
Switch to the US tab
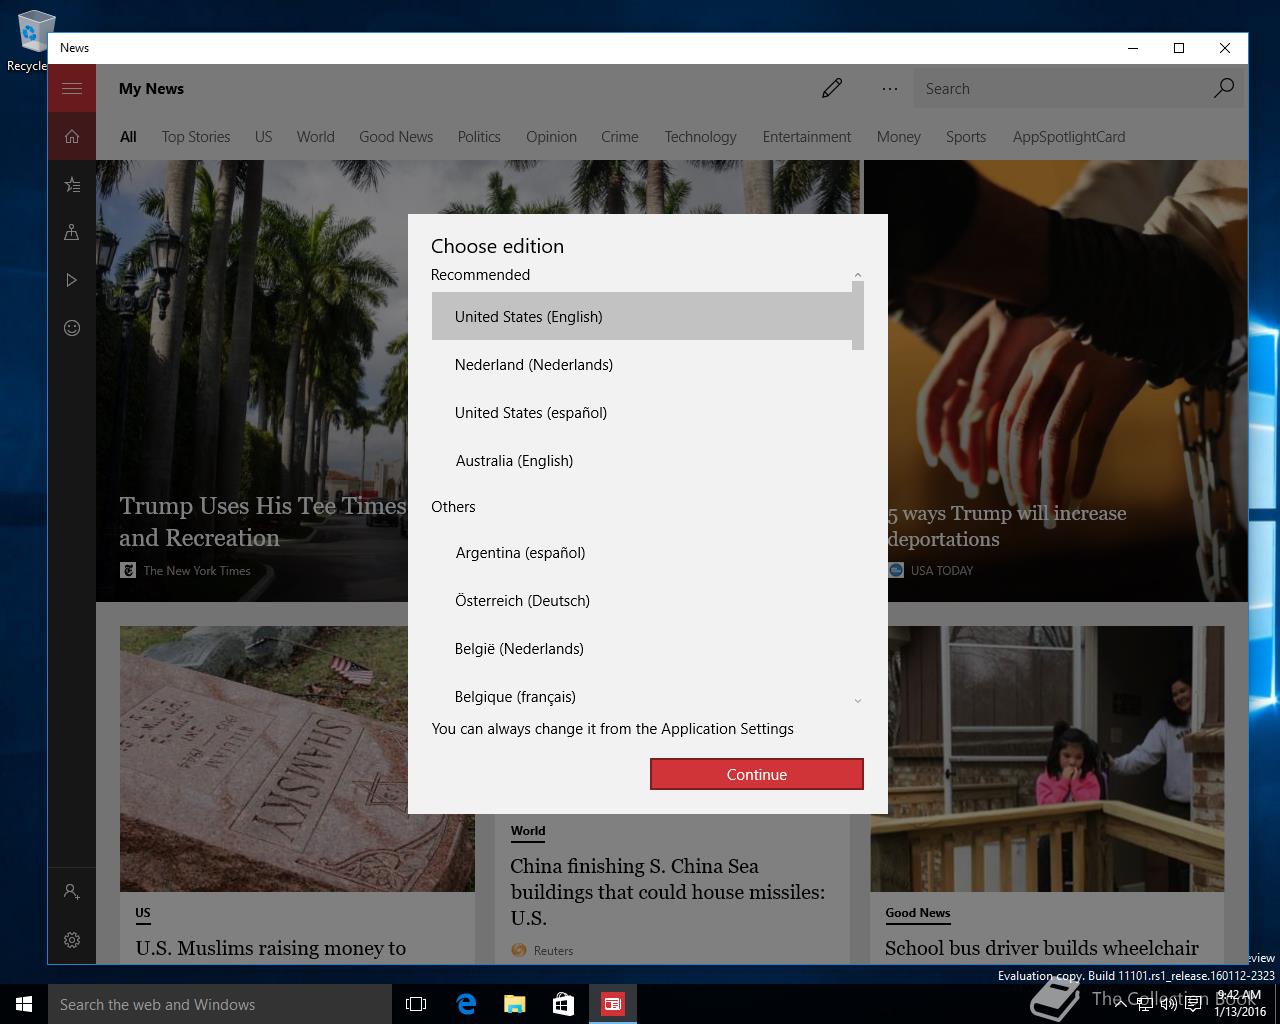pyautogui.click(x=263, y=137)
